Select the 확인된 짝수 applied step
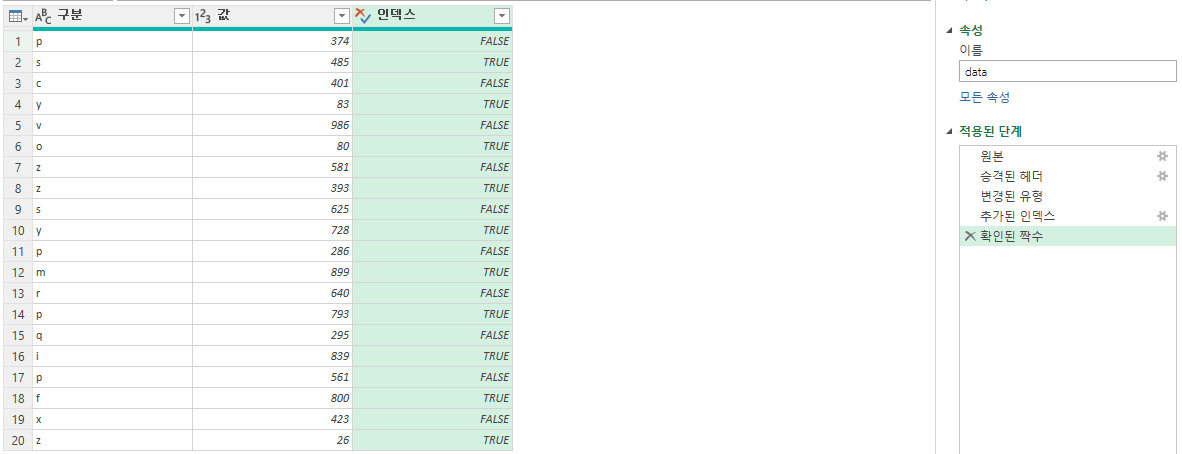1182x454 pixels. click(1067, 237)
